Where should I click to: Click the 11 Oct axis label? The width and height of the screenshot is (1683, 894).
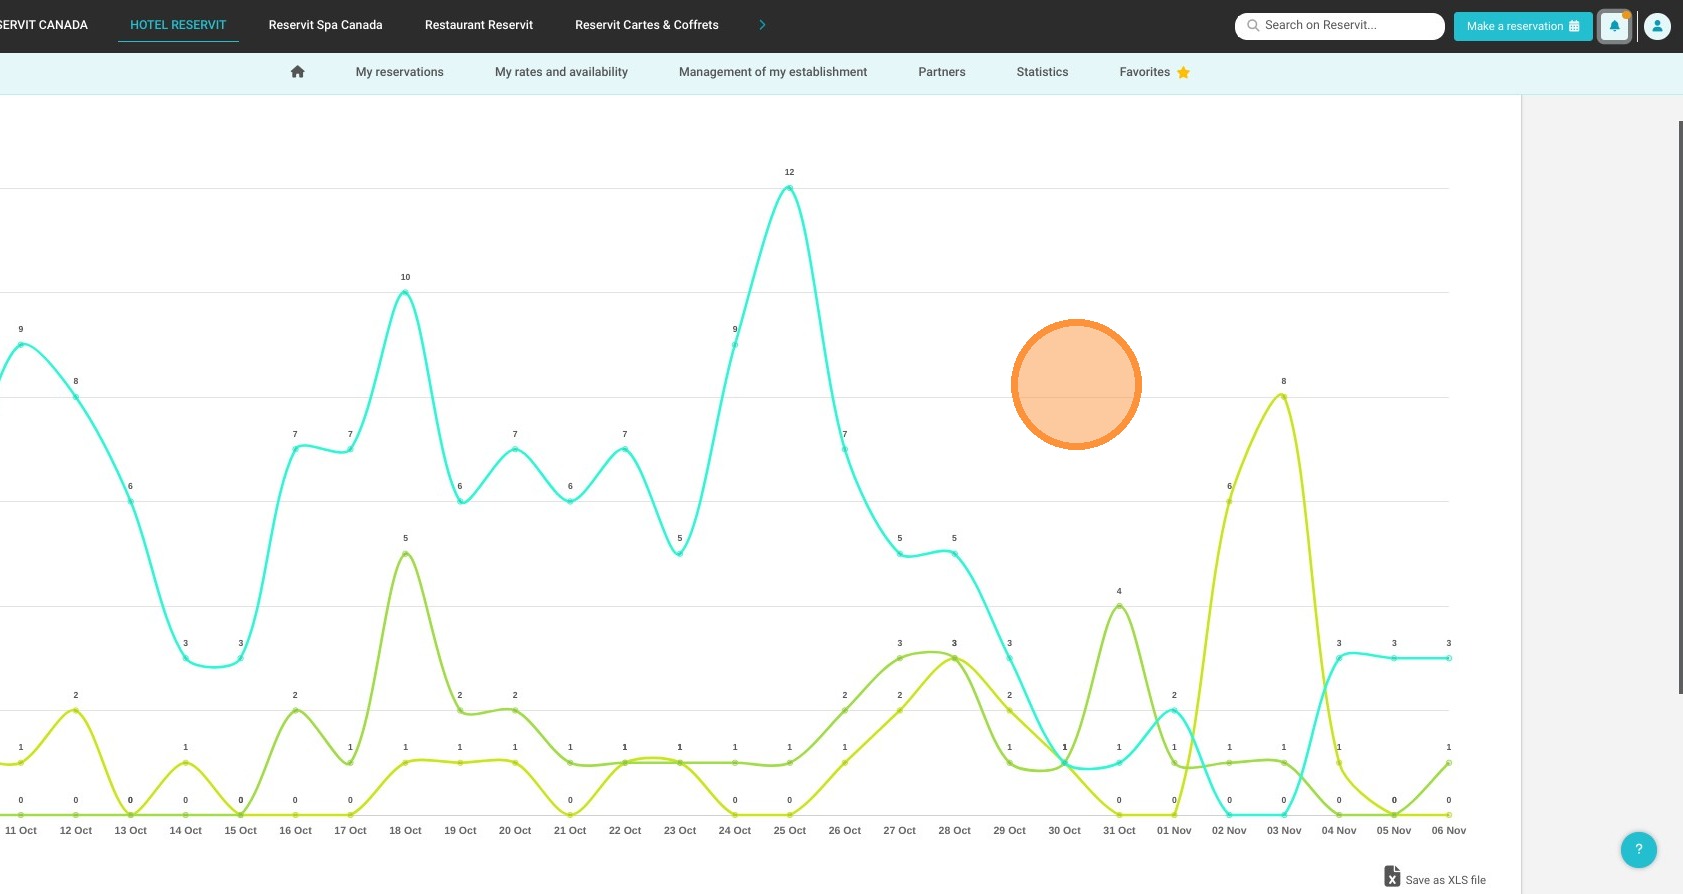pos(21,831)
